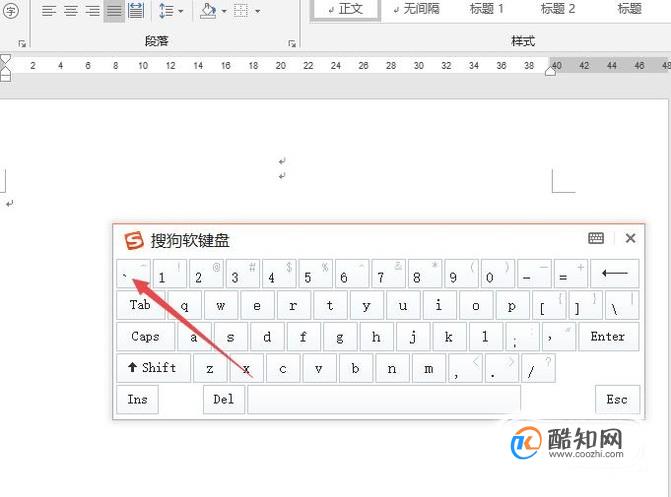Click the Tab key on soft keyboard
Viewport: 671px width, 497px height.
(140, 305)
